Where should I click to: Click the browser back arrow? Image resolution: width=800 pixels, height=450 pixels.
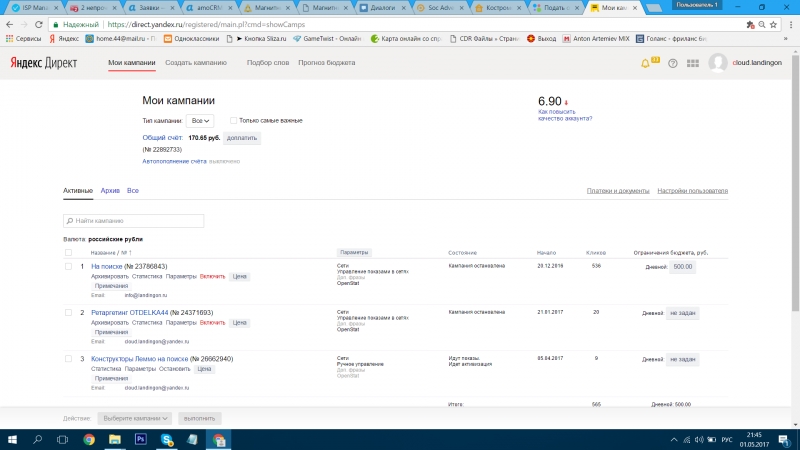click(x=10, y=24)
